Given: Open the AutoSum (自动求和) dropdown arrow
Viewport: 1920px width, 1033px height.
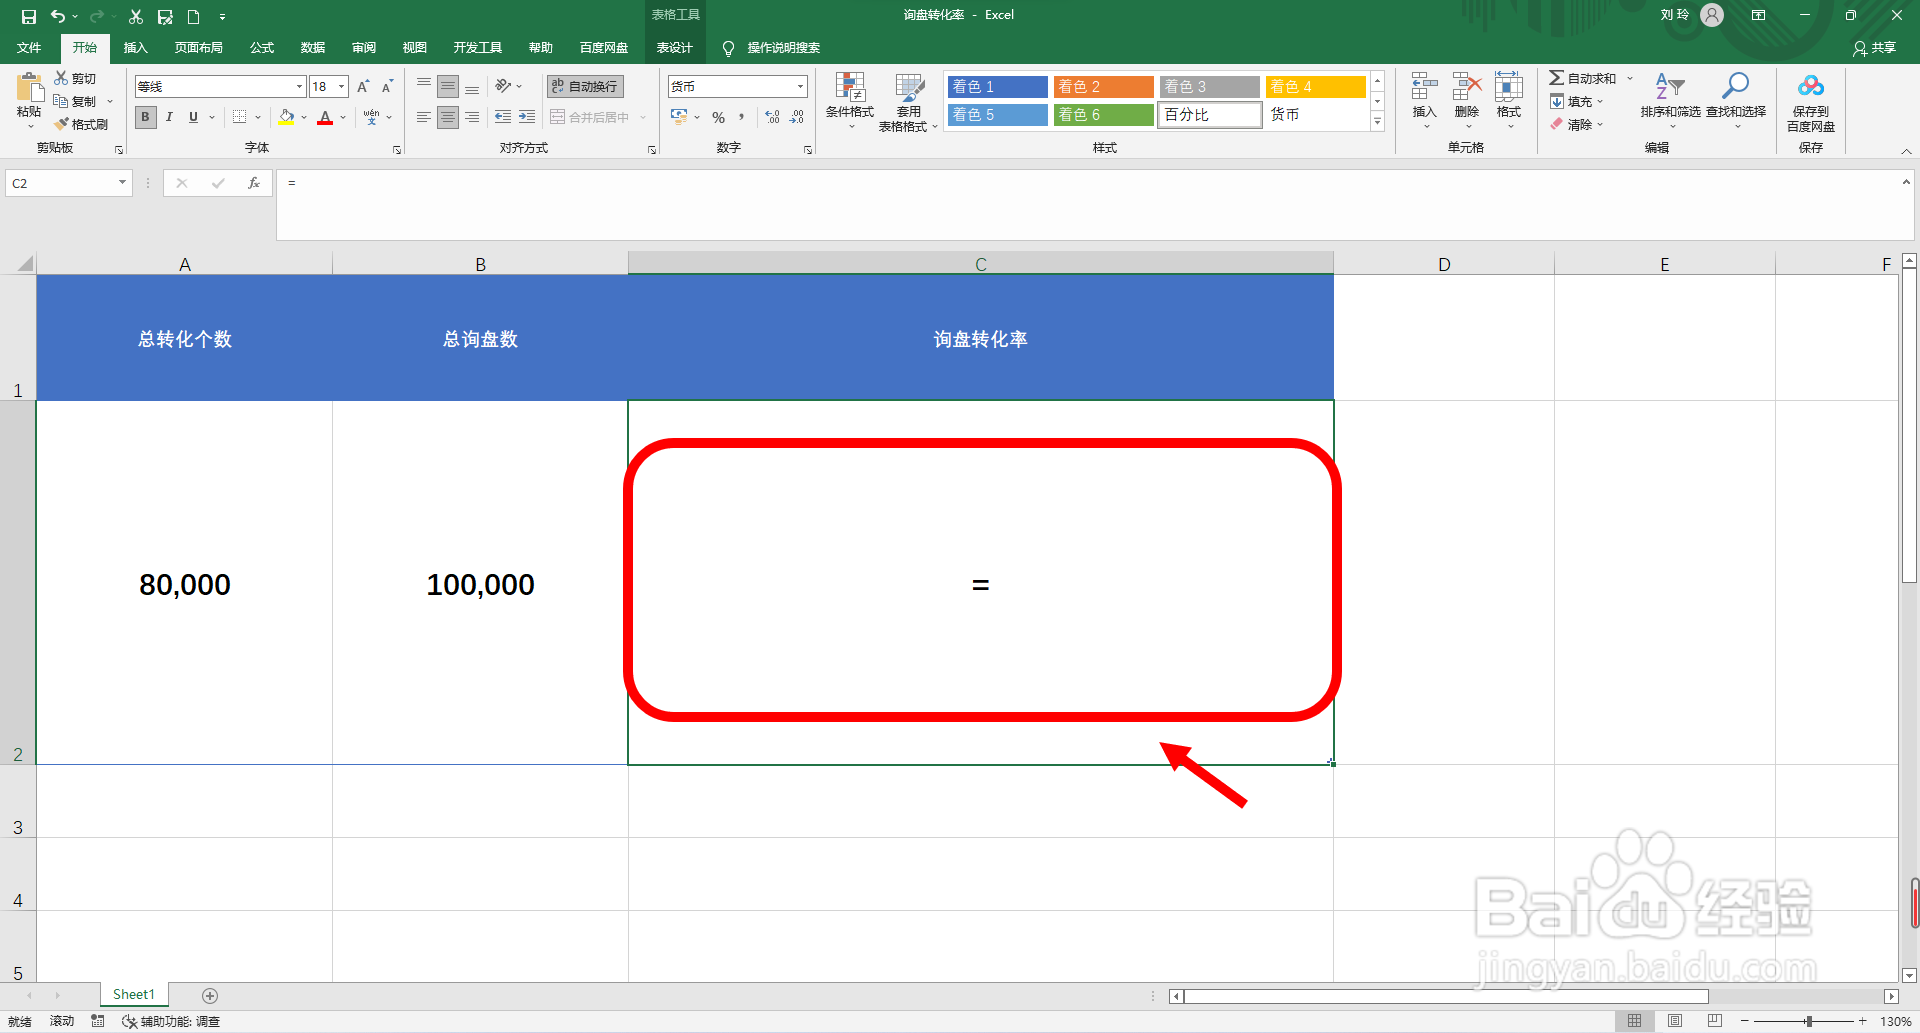Looking at the screenshot, I should [x=1629, y=78].
